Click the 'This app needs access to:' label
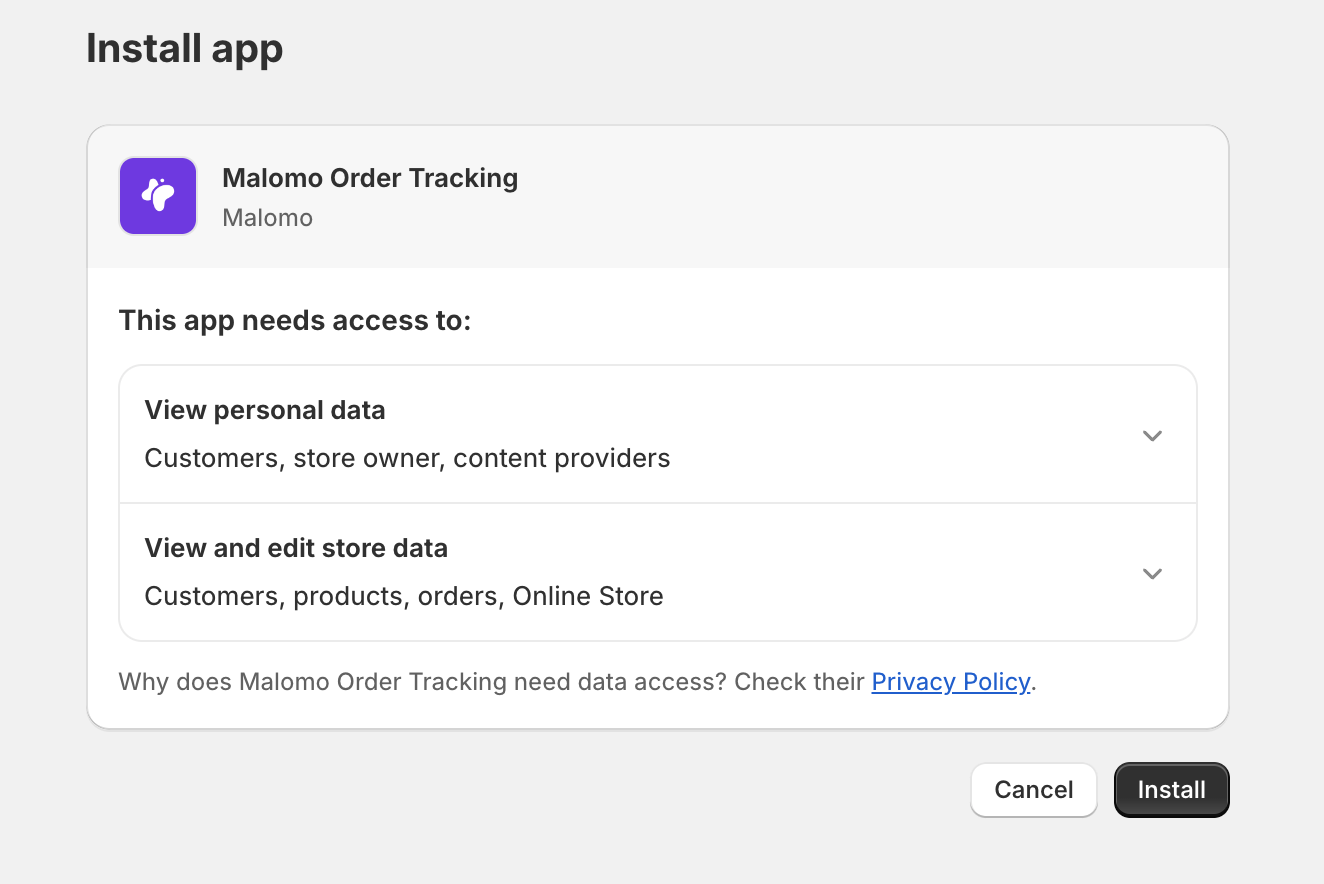This screenshot has height=884, width=1324. tap(294, 321)
